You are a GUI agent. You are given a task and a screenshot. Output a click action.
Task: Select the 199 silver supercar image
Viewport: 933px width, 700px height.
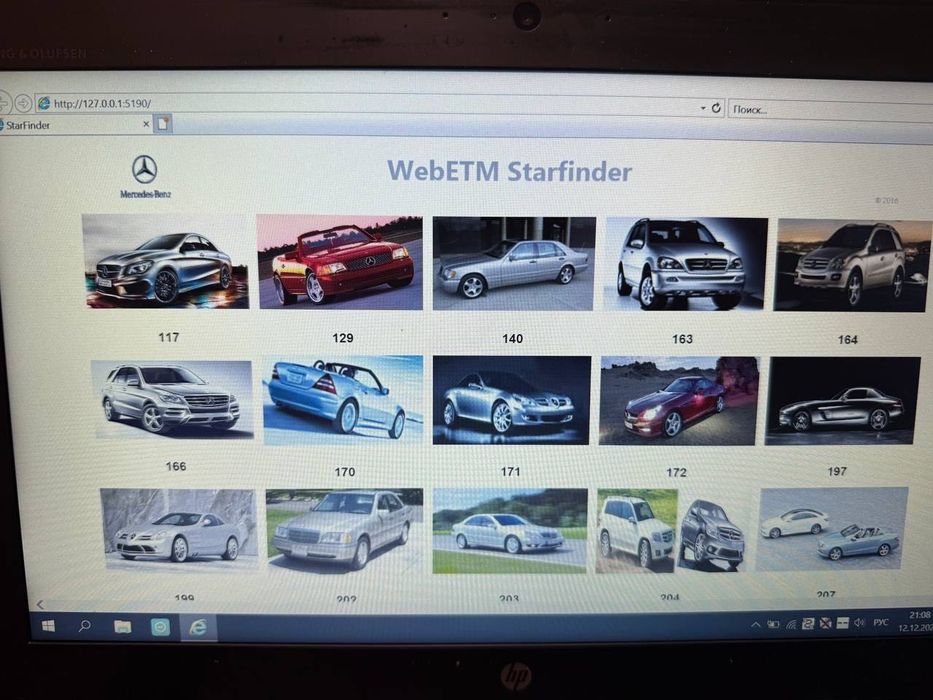coord(179,529)
